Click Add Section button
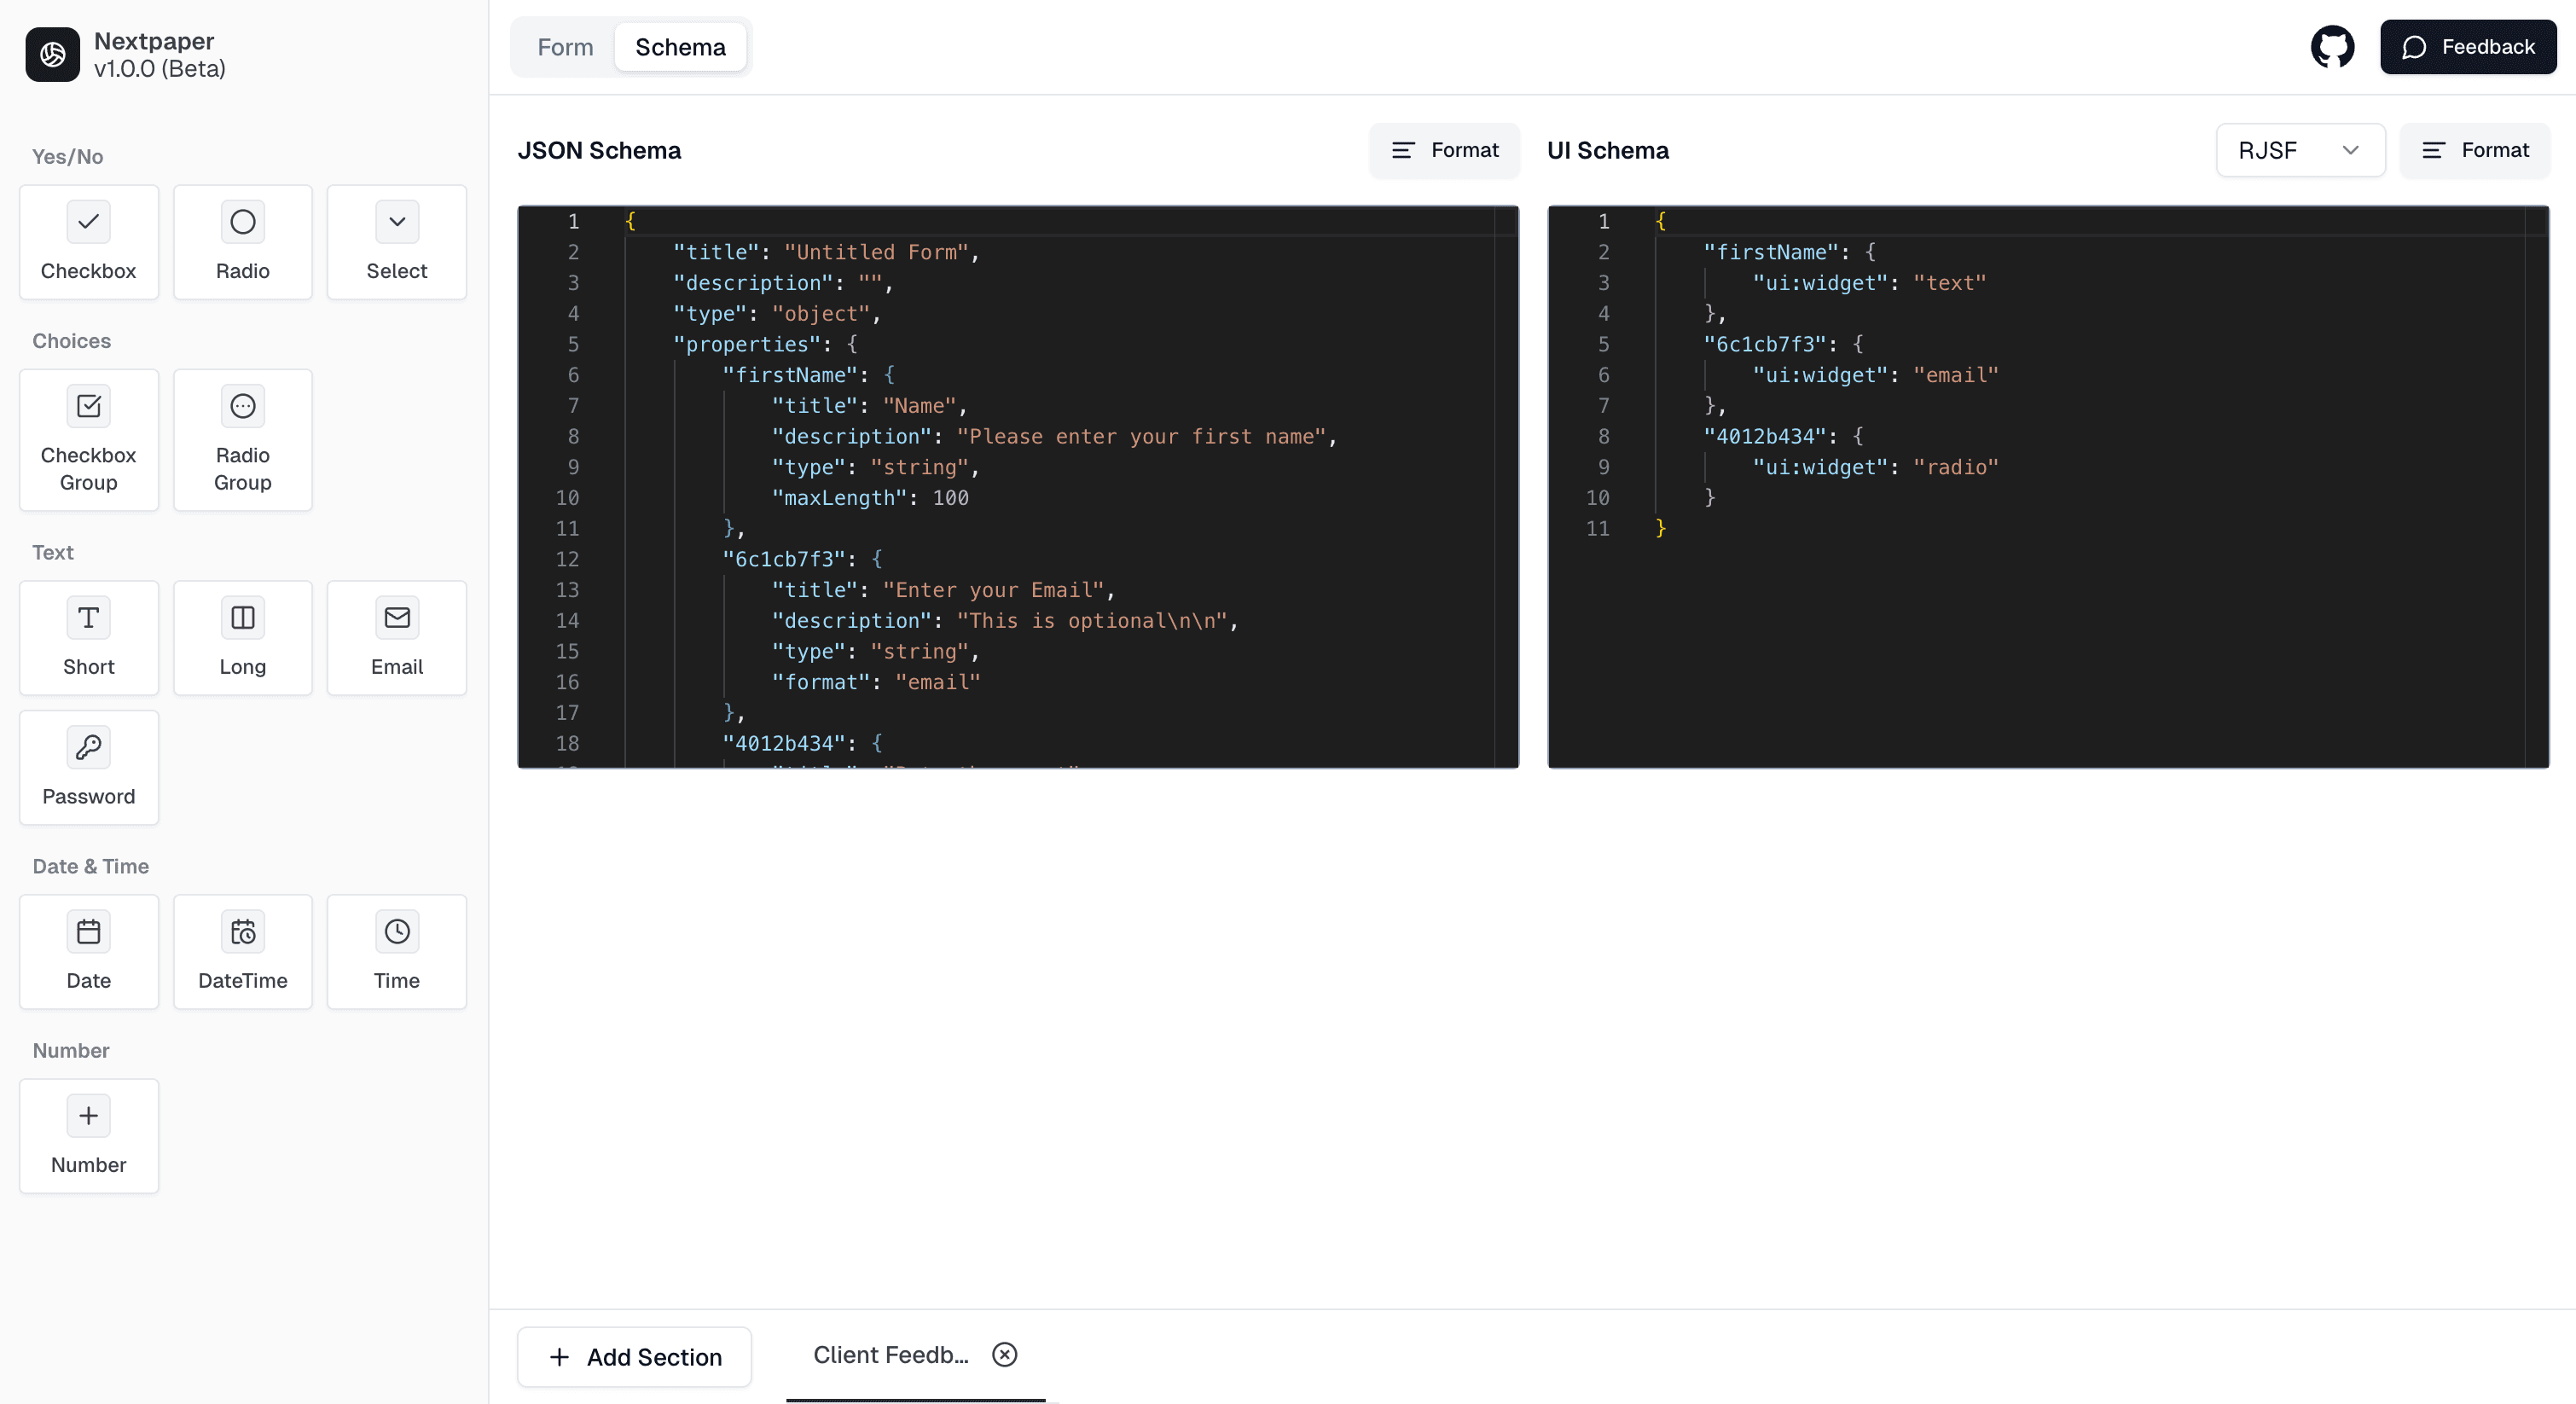Viewport: 2576px width, 1404px height. tap(634, 1357)
